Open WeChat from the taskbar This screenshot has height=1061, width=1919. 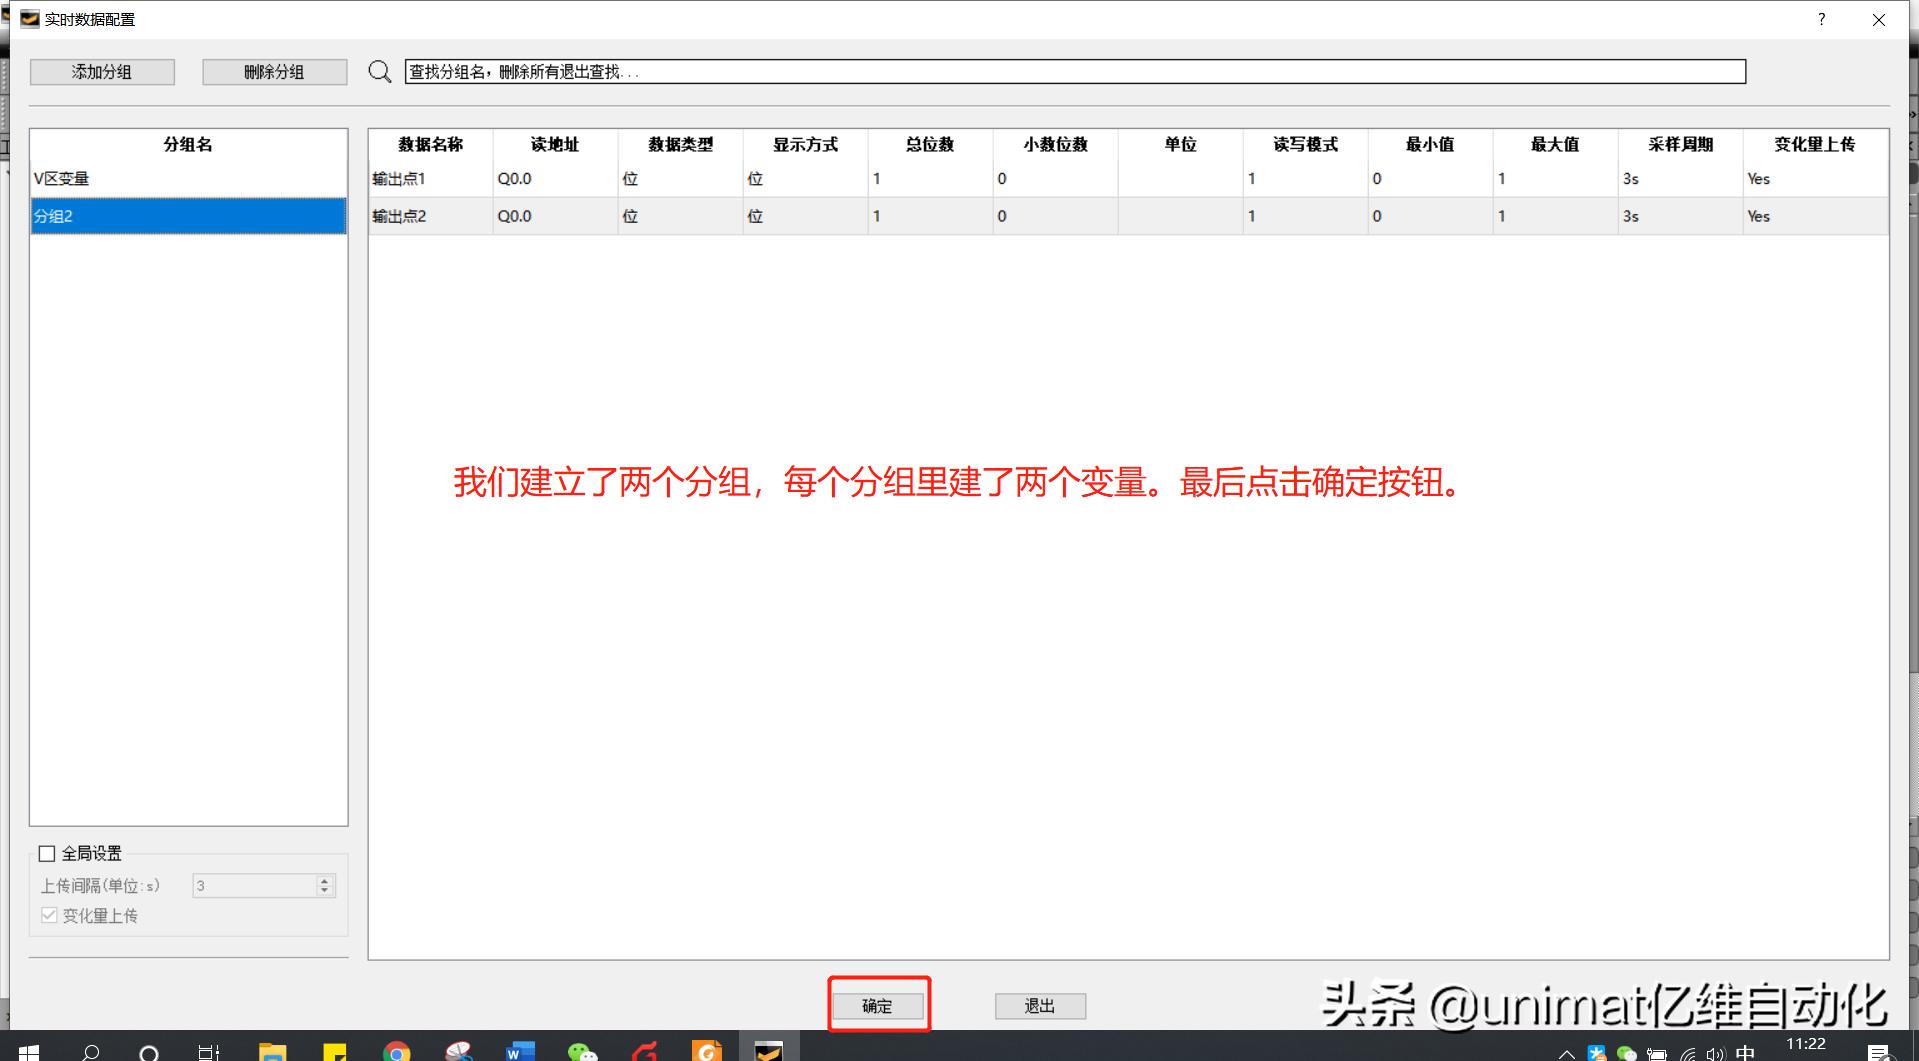(583, 1050)
